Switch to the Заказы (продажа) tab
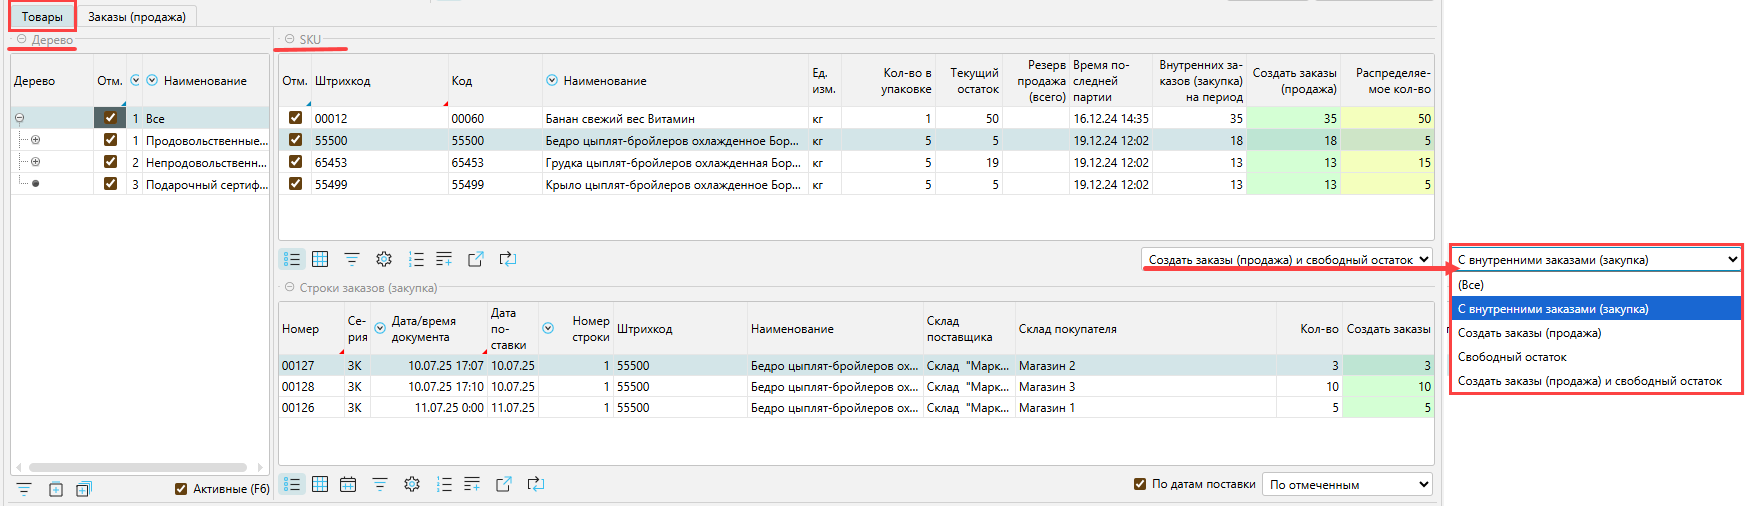This screenshot has width=1745, height=506. (x=137, y=17)
